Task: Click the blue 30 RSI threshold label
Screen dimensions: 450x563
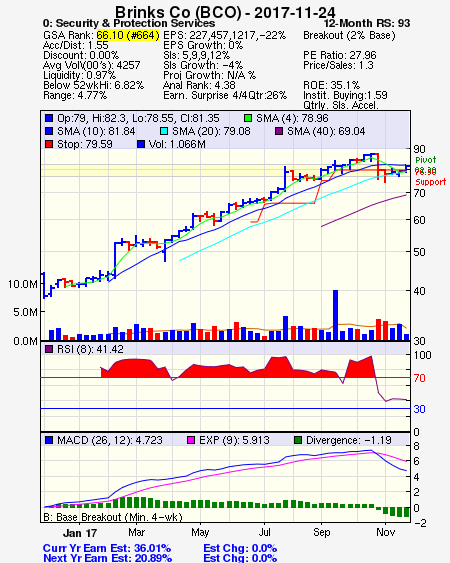Action: [x=419, y=409]
